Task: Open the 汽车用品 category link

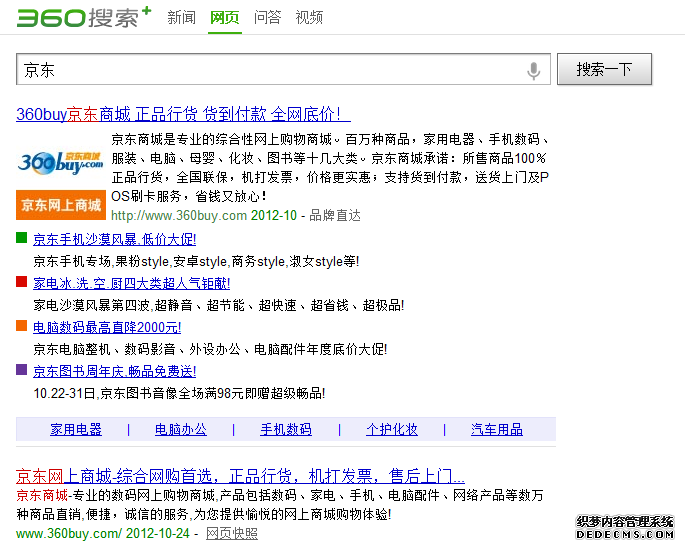Action: 497,429
